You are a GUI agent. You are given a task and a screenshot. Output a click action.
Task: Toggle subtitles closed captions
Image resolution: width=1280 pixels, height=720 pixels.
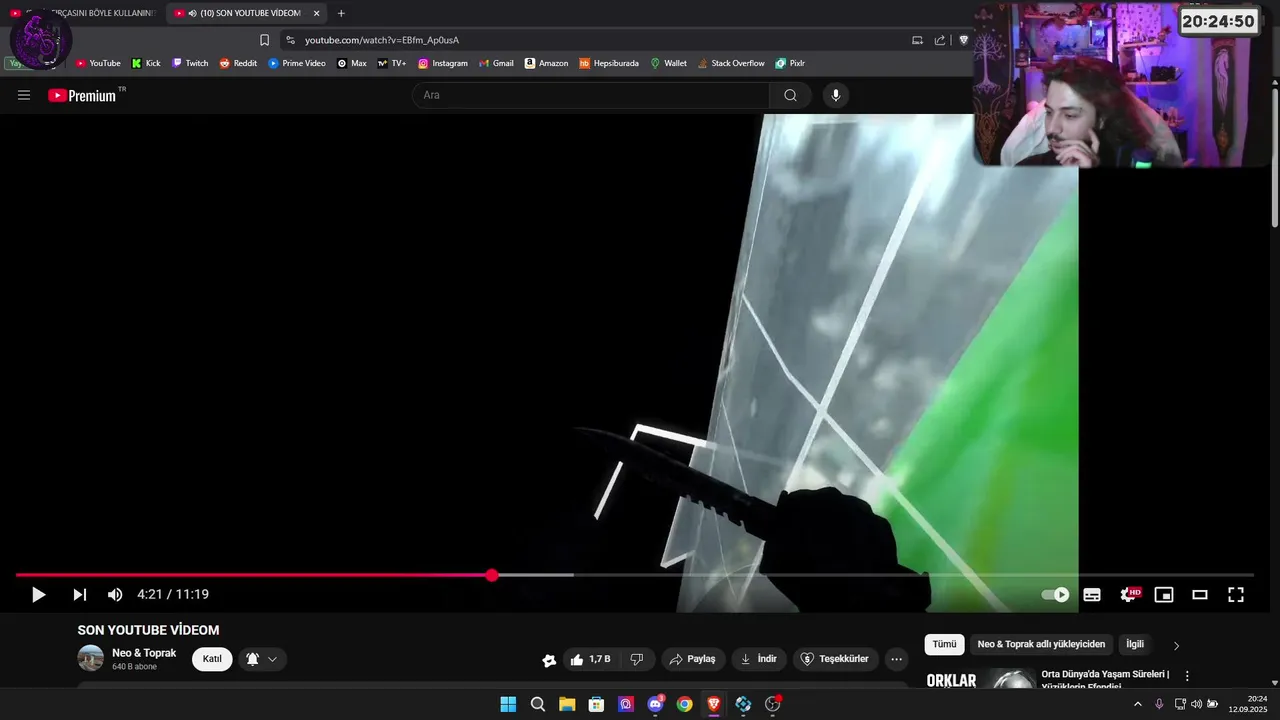point(1092,595)
